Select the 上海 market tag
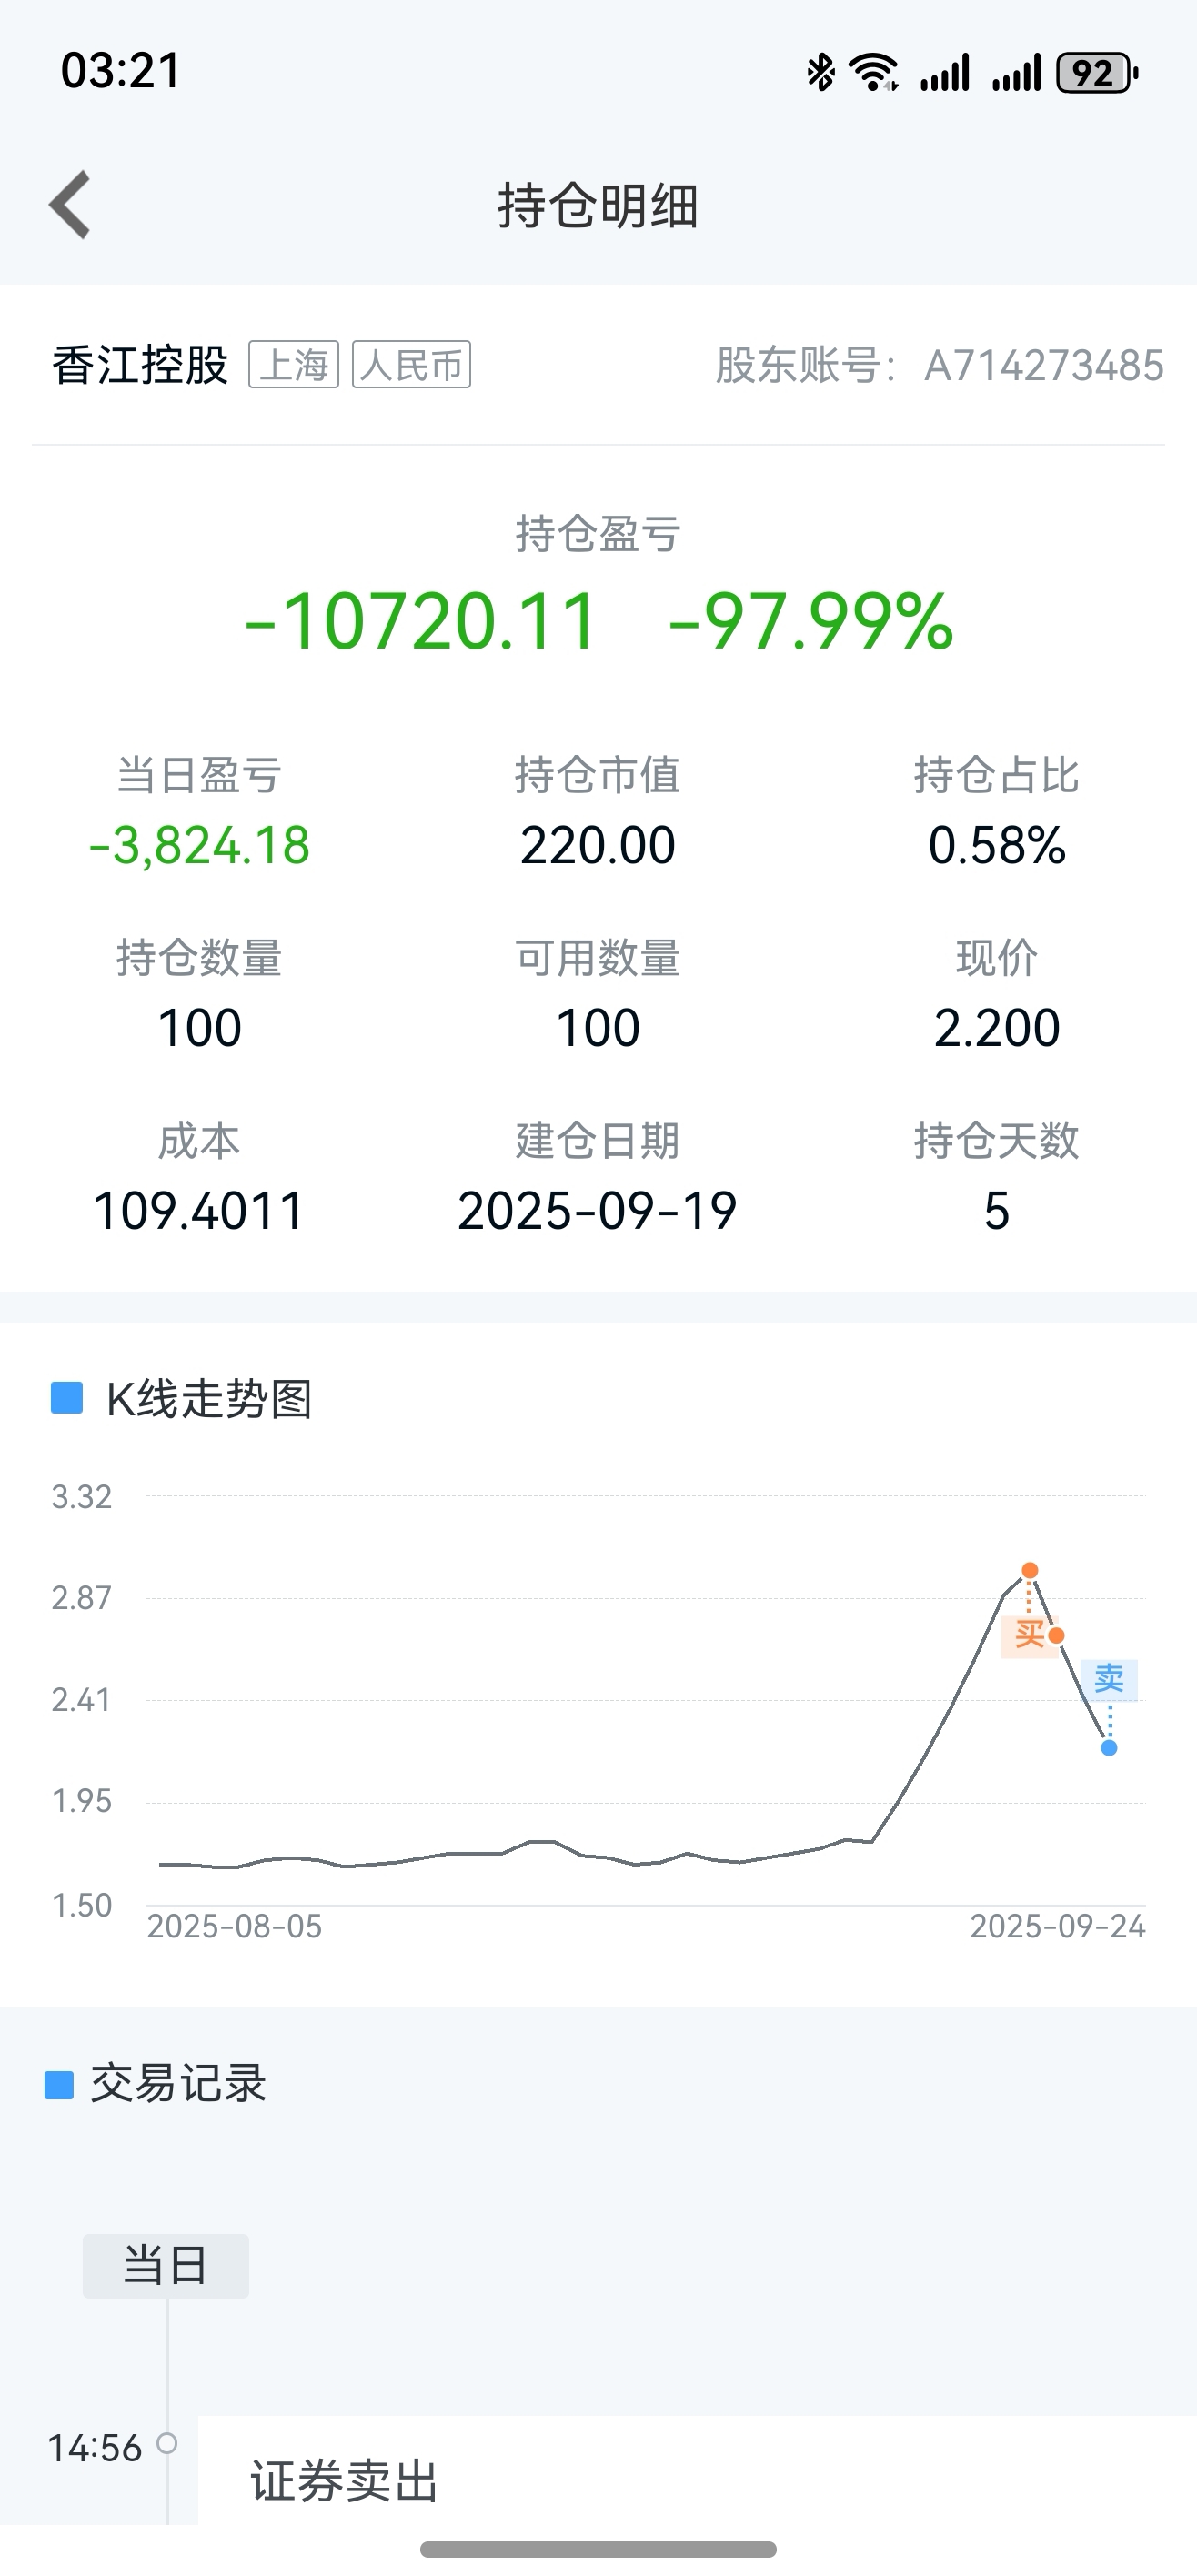1197x2576 pixels. 294,365
